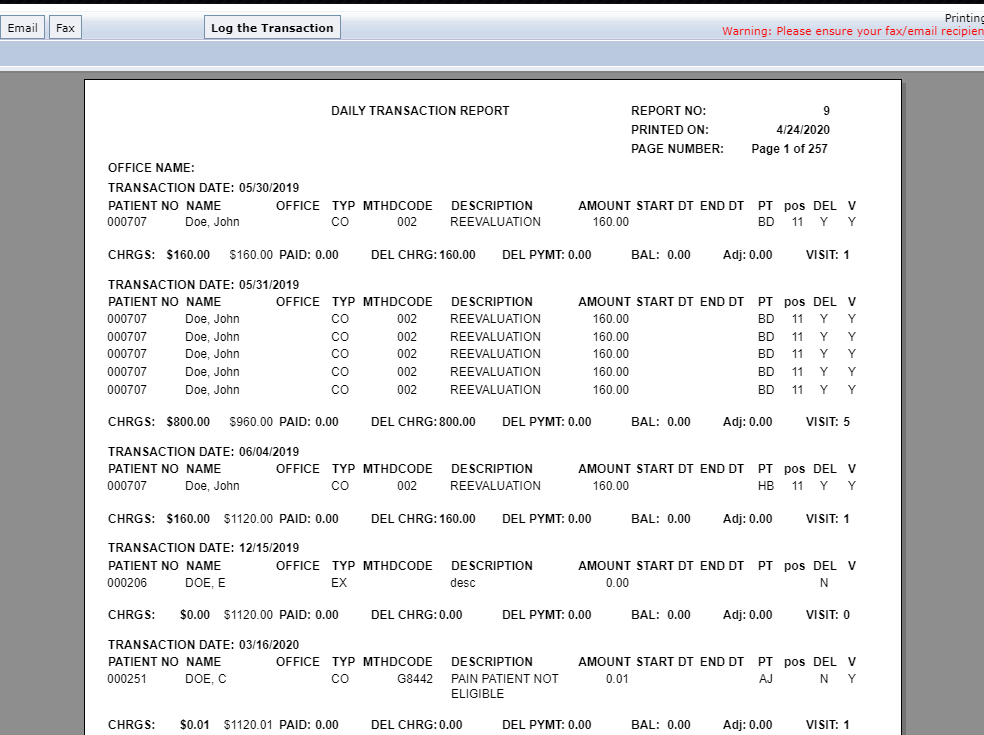Click the Page 1 of 257 indicator
The height and width of the screenshot is (735, 984).
coord(789,149)
